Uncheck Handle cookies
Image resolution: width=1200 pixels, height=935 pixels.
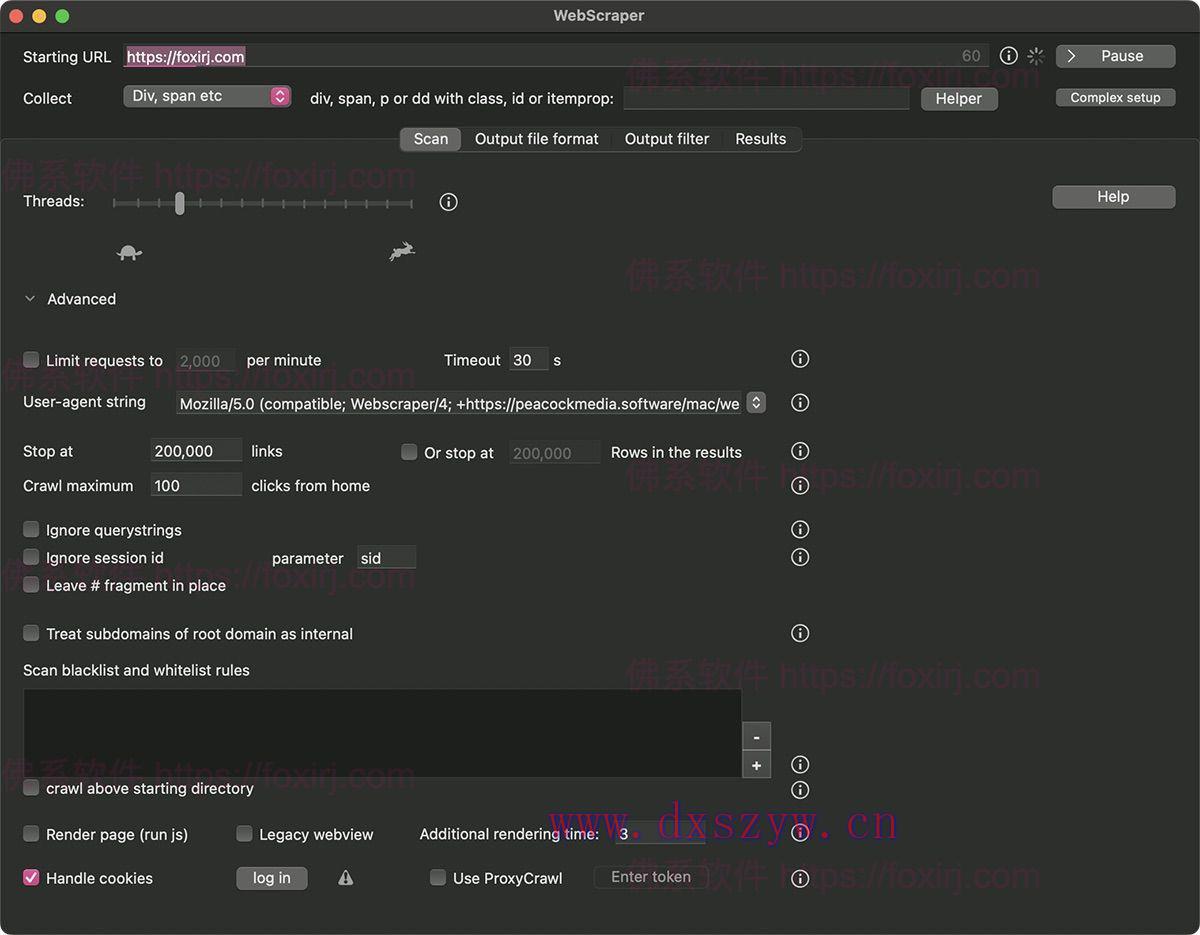31,878
